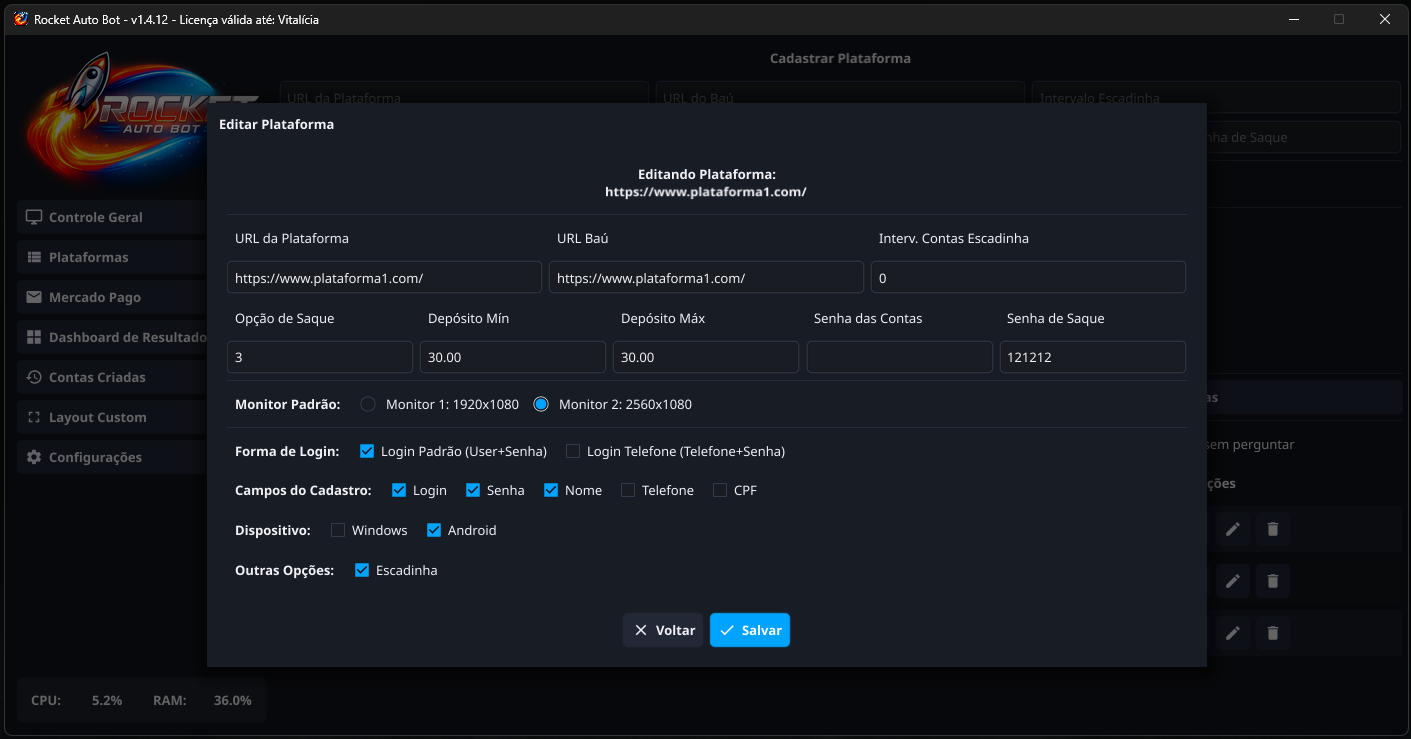This screenshot has width=1411, height=739.
Task: Check the Windows device checkbox
Action: [338, 530]
